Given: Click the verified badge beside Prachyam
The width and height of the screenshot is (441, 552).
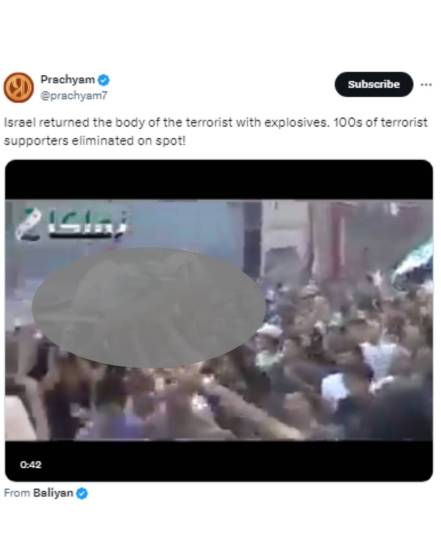Looking at the screenshot, I should (x=103, y=80).
